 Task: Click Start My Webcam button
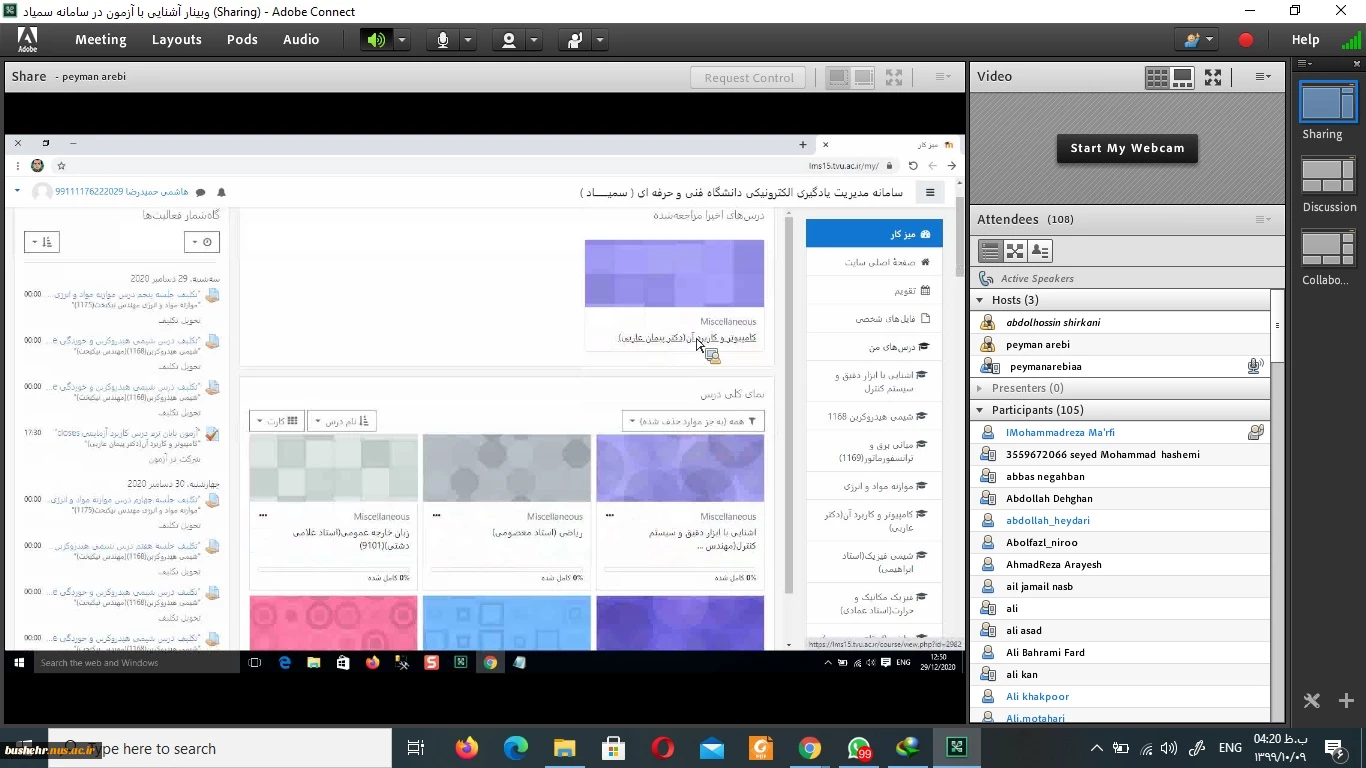(x=1127, y=148)
